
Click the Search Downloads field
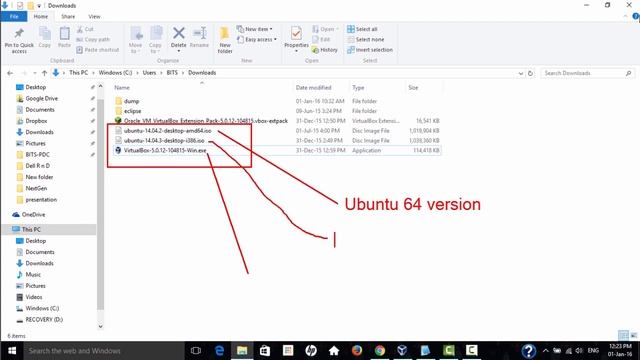pos(588,73)
